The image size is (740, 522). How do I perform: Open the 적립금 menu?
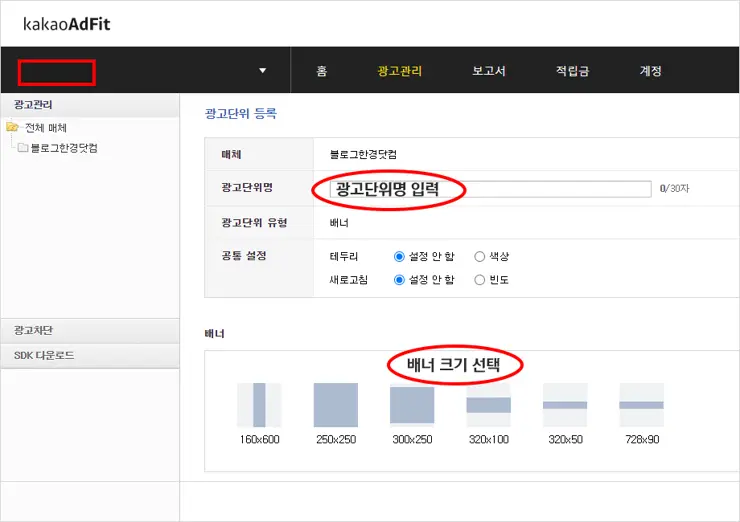572,71
